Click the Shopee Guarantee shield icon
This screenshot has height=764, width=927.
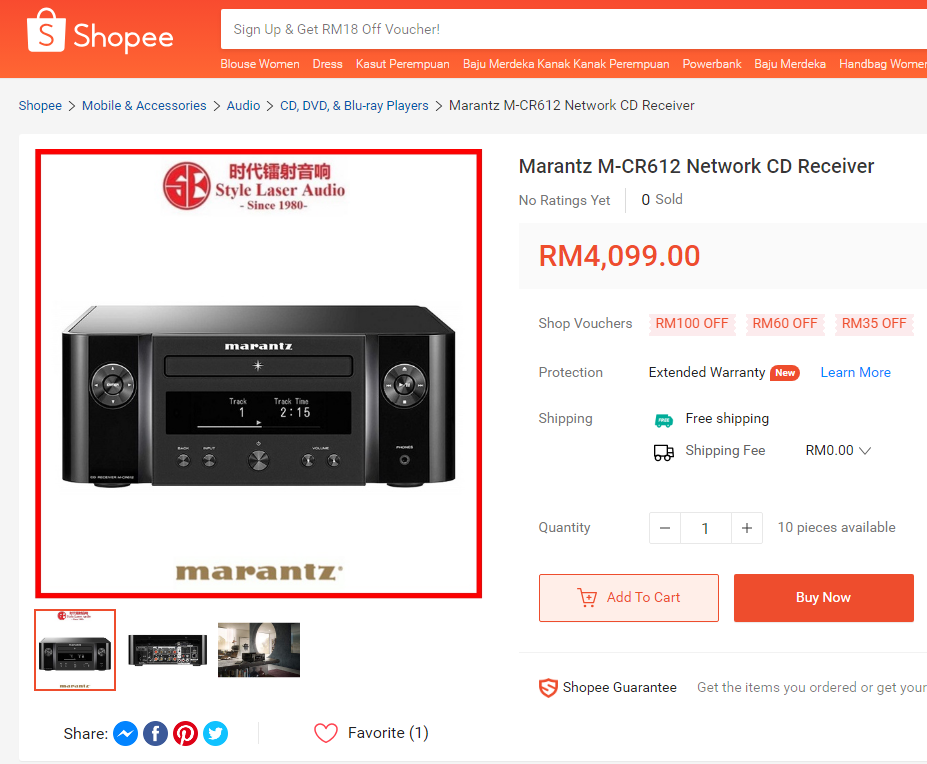click(x=548, y=687)
